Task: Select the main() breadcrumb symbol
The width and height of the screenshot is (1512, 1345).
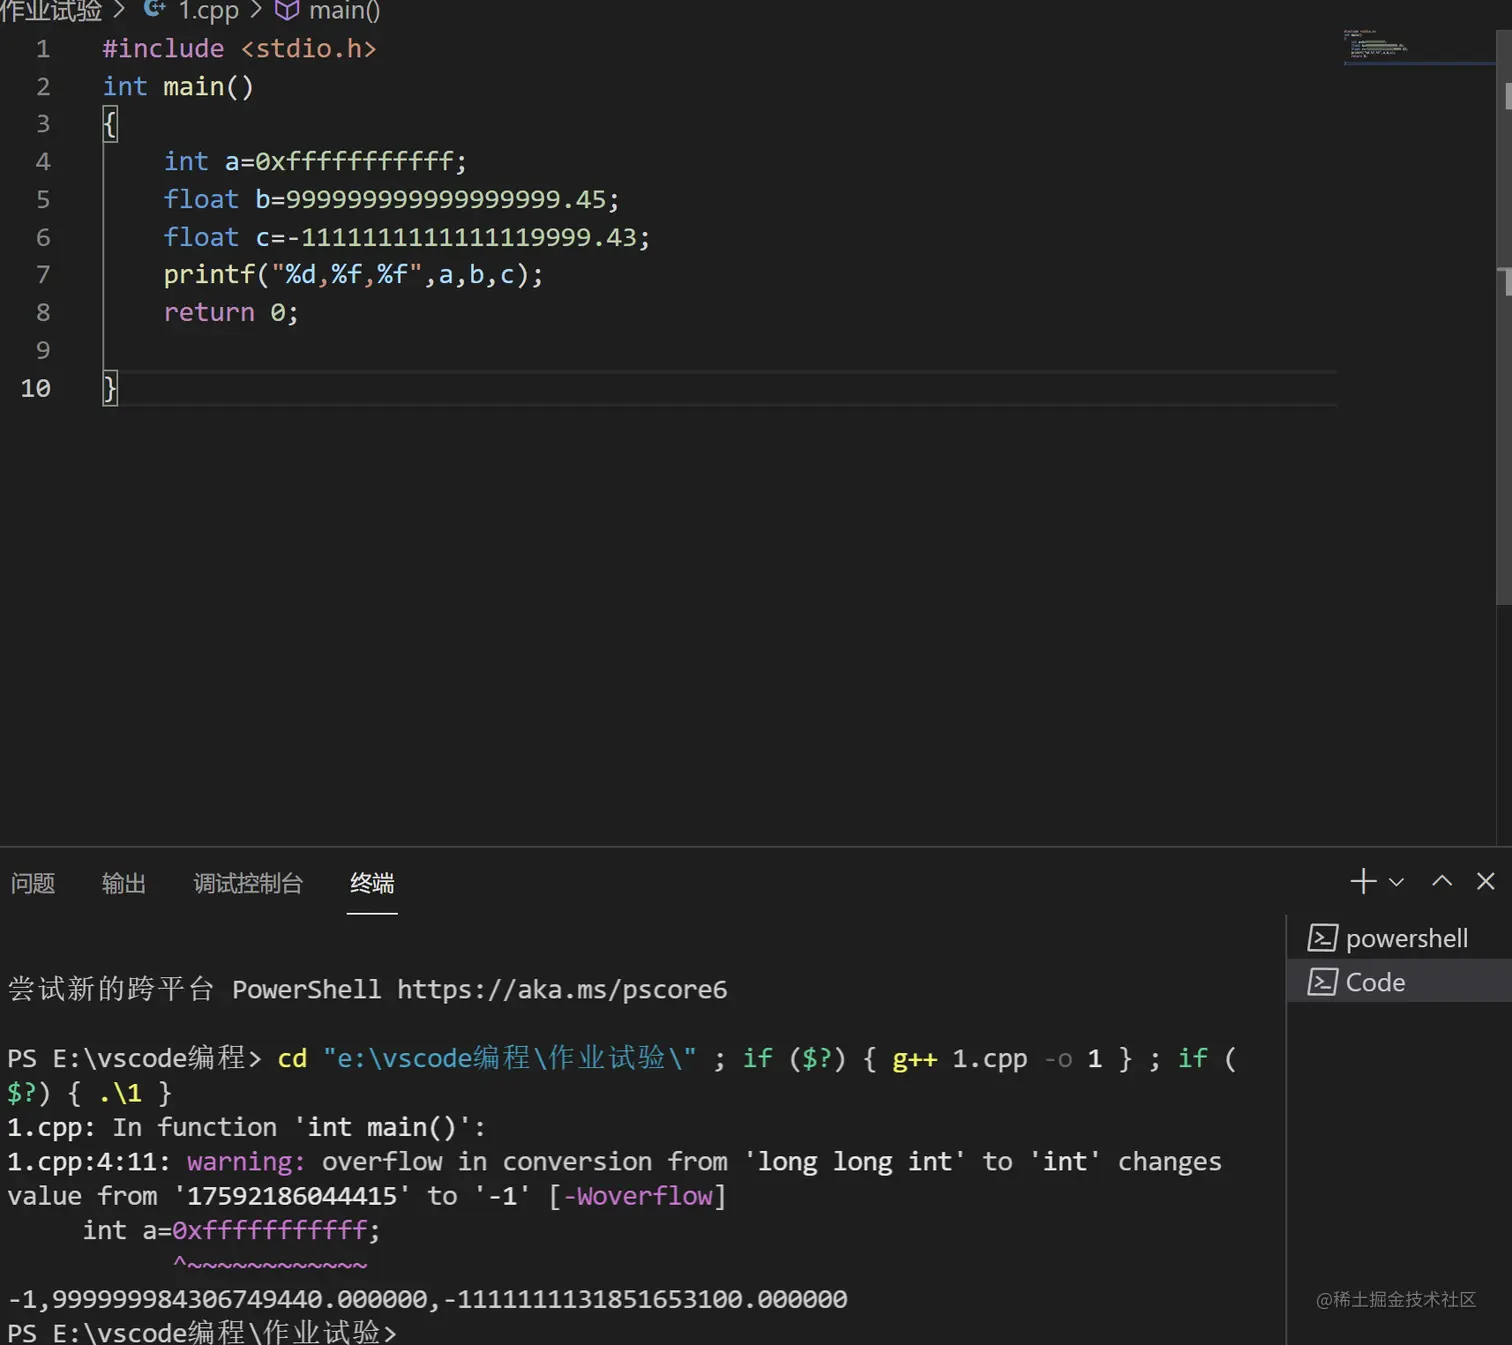Action: [344, 11]
